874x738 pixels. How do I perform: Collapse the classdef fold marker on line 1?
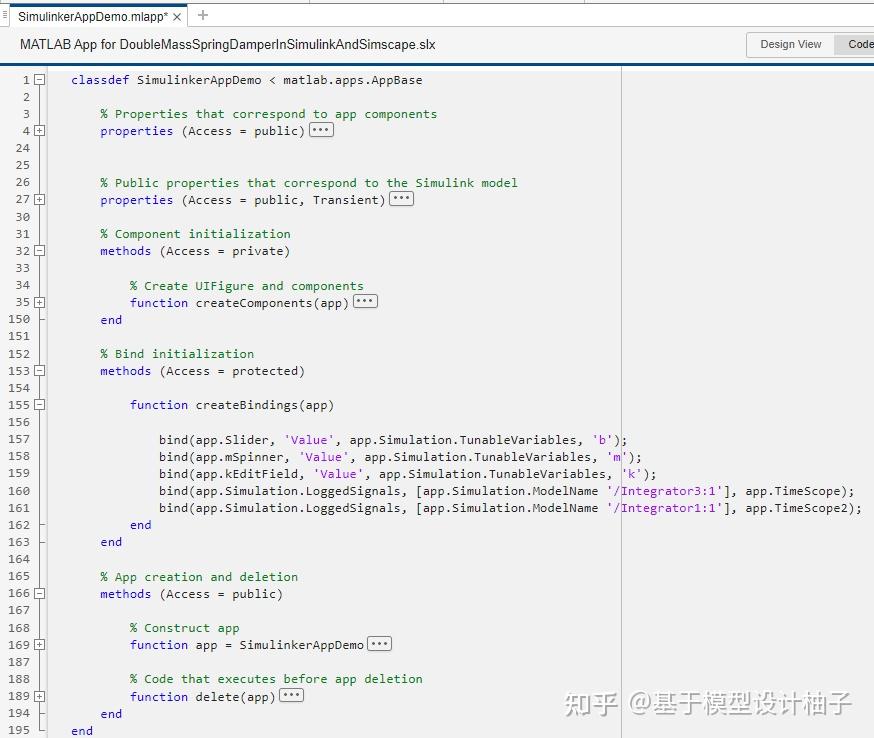(37, 79)
